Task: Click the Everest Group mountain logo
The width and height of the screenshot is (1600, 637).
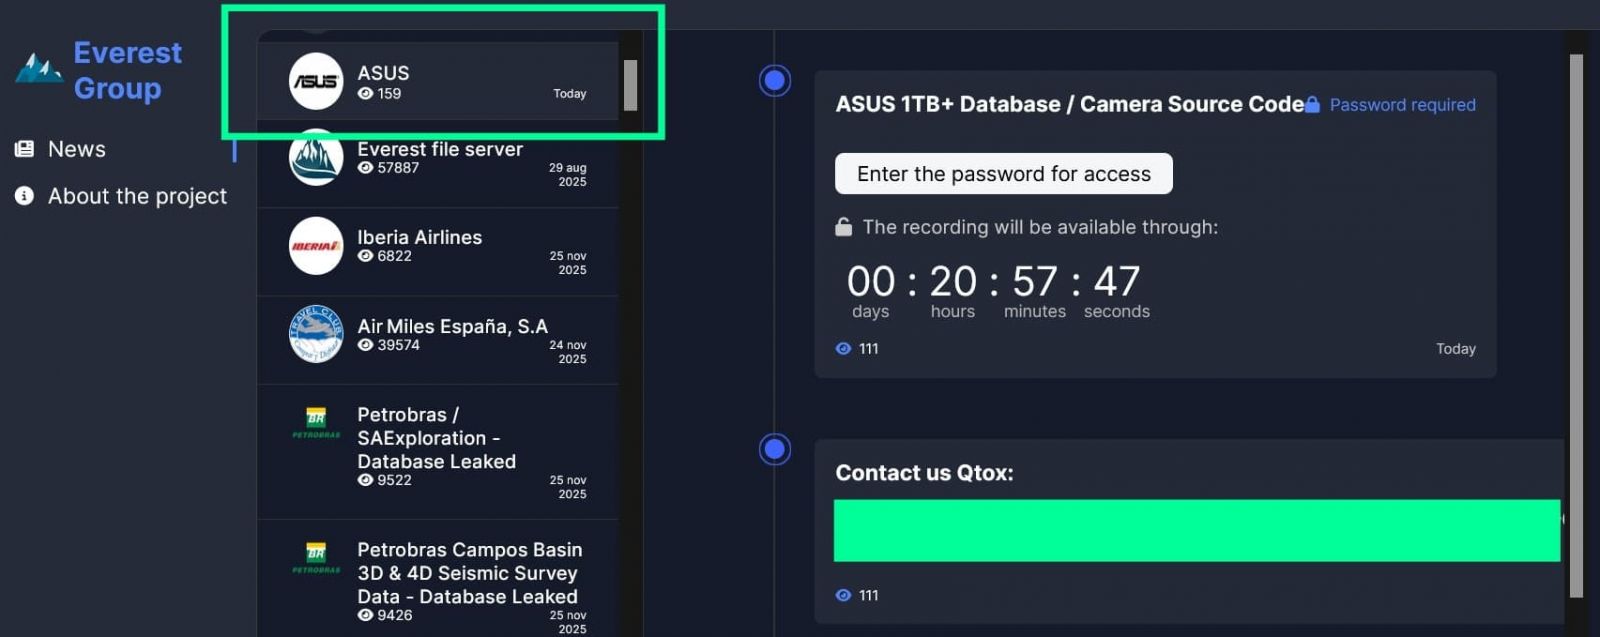Action: coord(39,69)
